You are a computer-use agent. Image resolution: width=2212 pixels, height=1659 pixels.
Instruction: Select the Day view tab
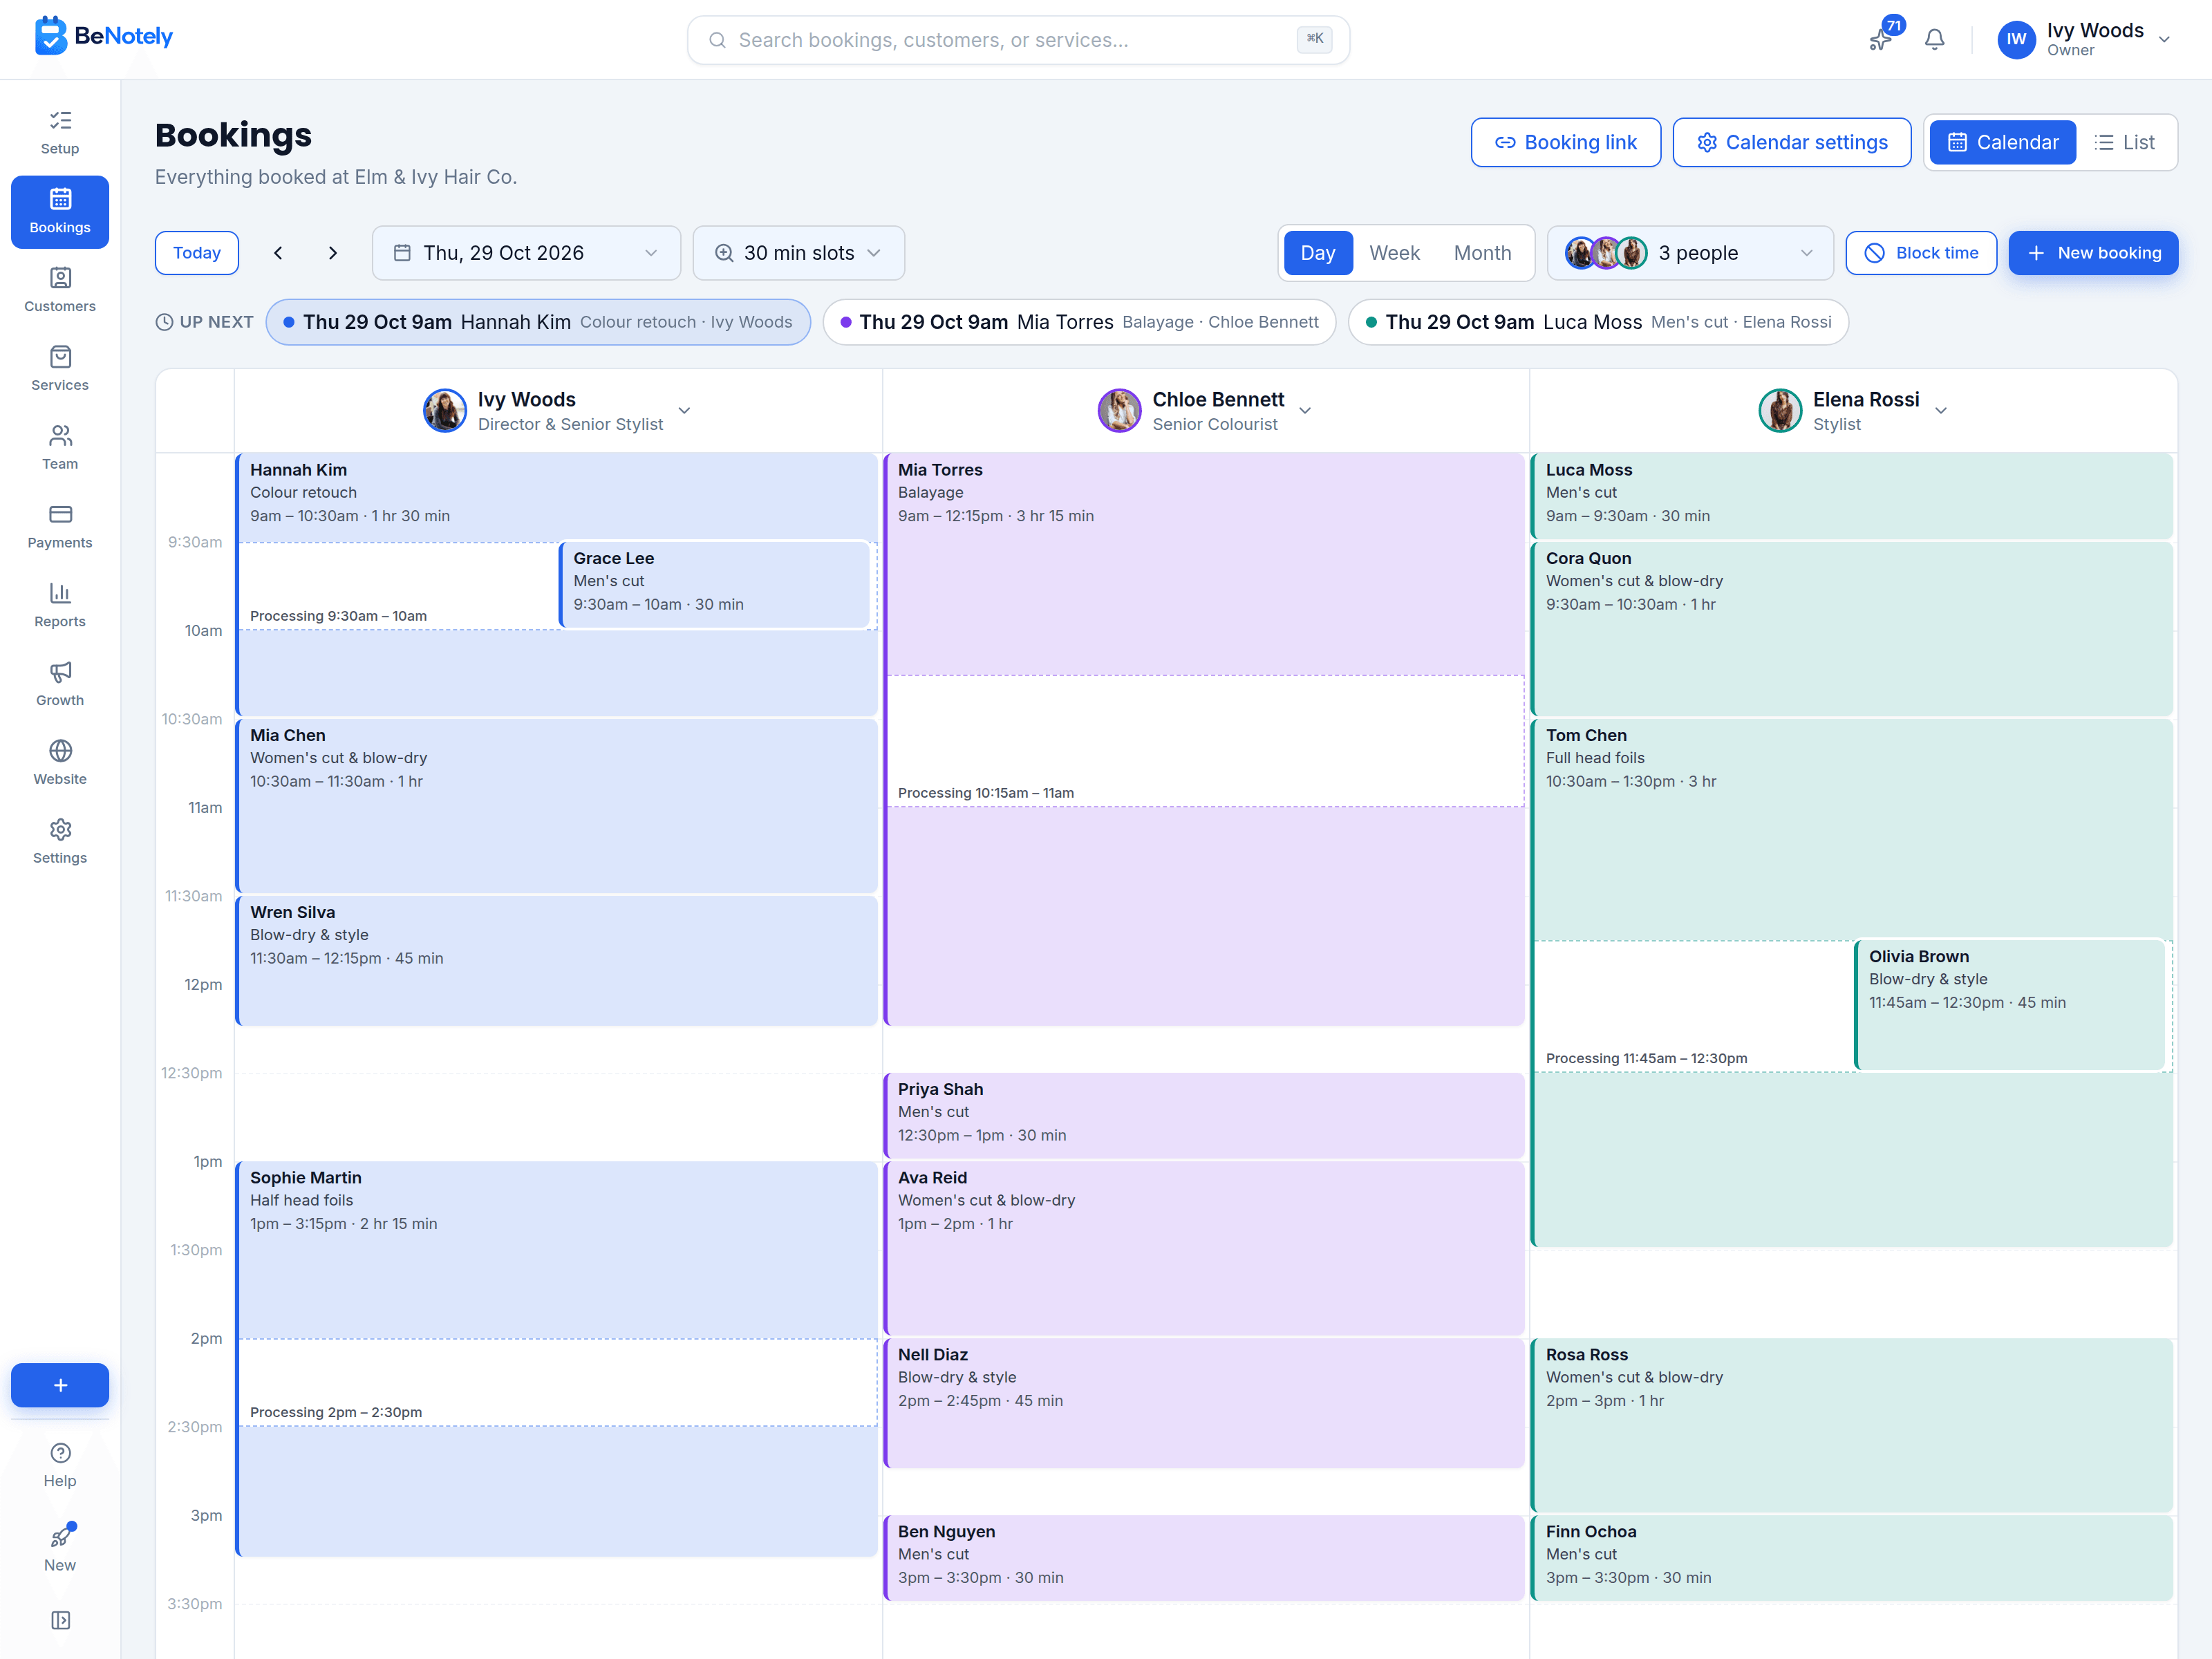click(1318, 253)
